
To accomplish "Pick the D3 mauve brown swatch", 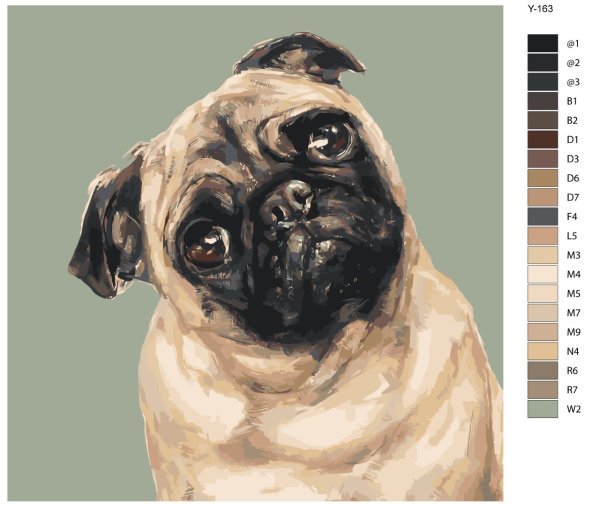I will click(x=542, y=158).
